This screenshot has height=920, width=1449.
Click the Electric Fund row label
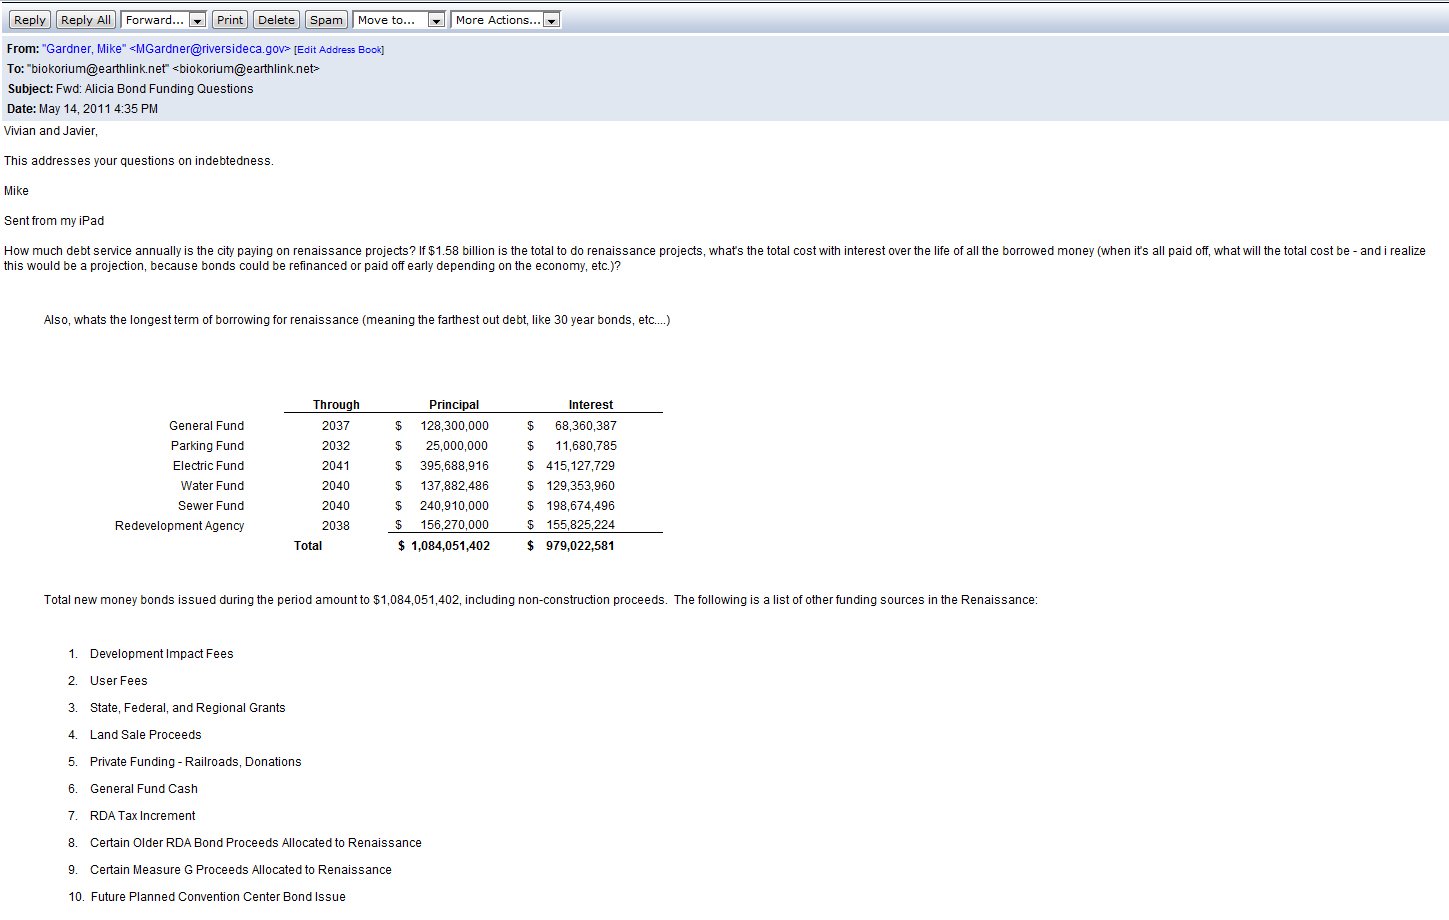[x=208, y=466]
